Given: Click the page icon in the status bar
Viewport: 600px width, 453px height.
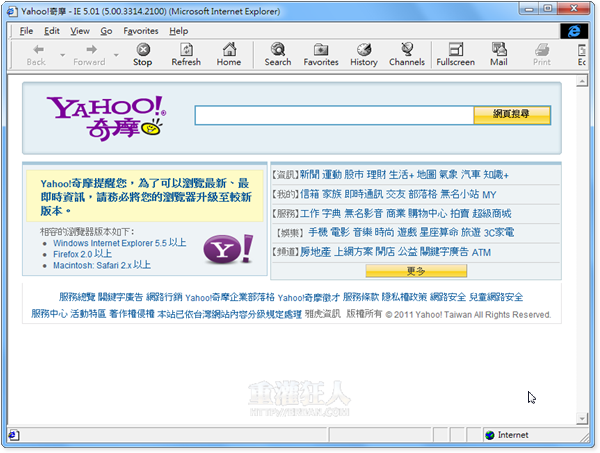Looking at the screenshot, I should pos(13,435).
